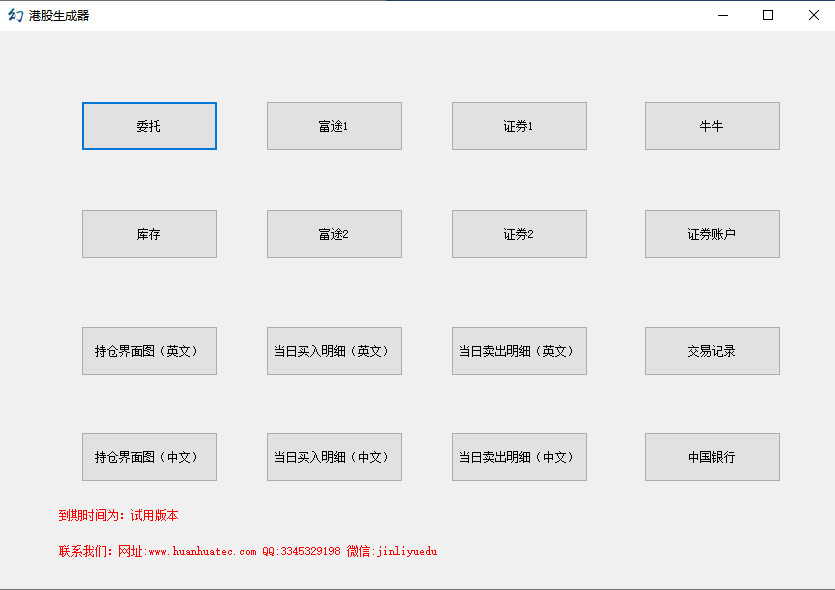Choose the 富途2 button
This screenshot has width=835, height=590.
(334, 234)
